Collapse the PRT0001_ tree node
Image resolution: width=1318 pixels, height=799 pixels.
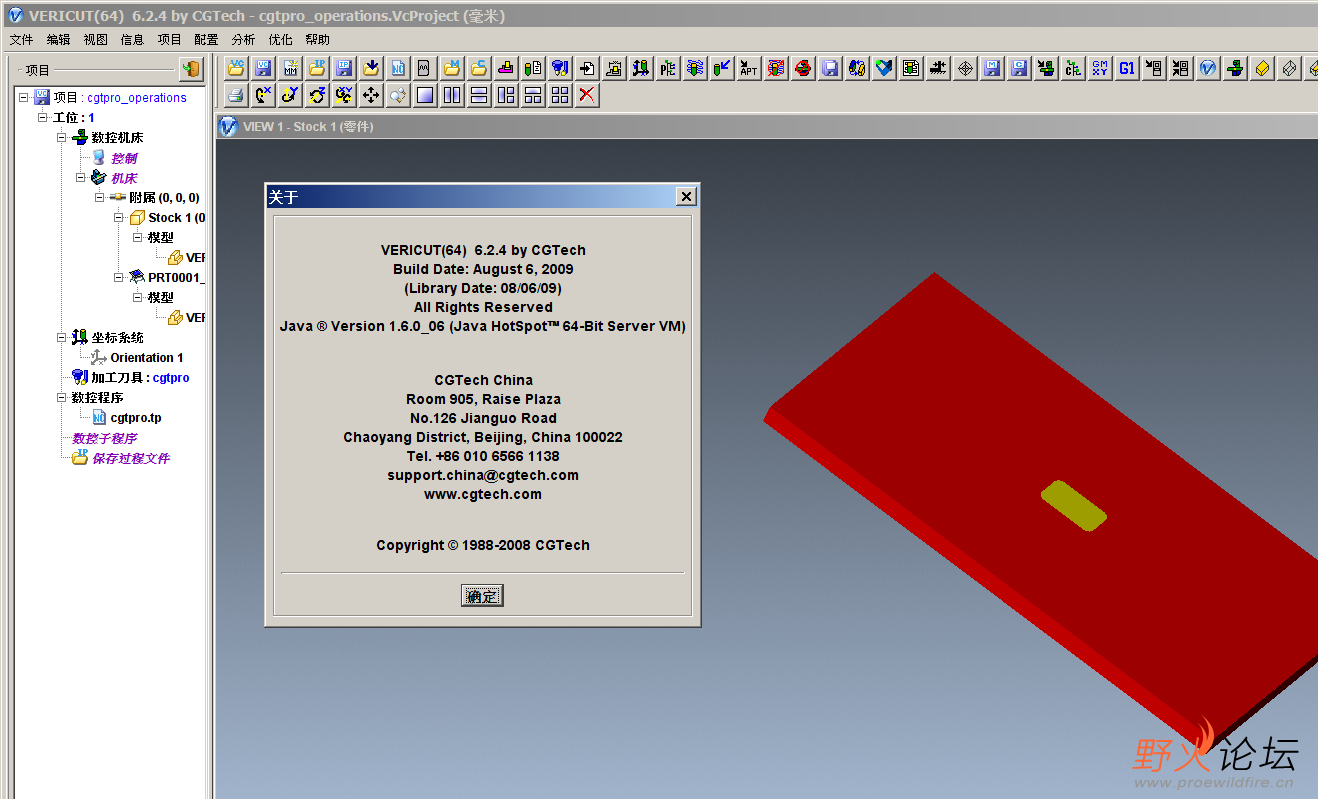(x=119, y=277)
